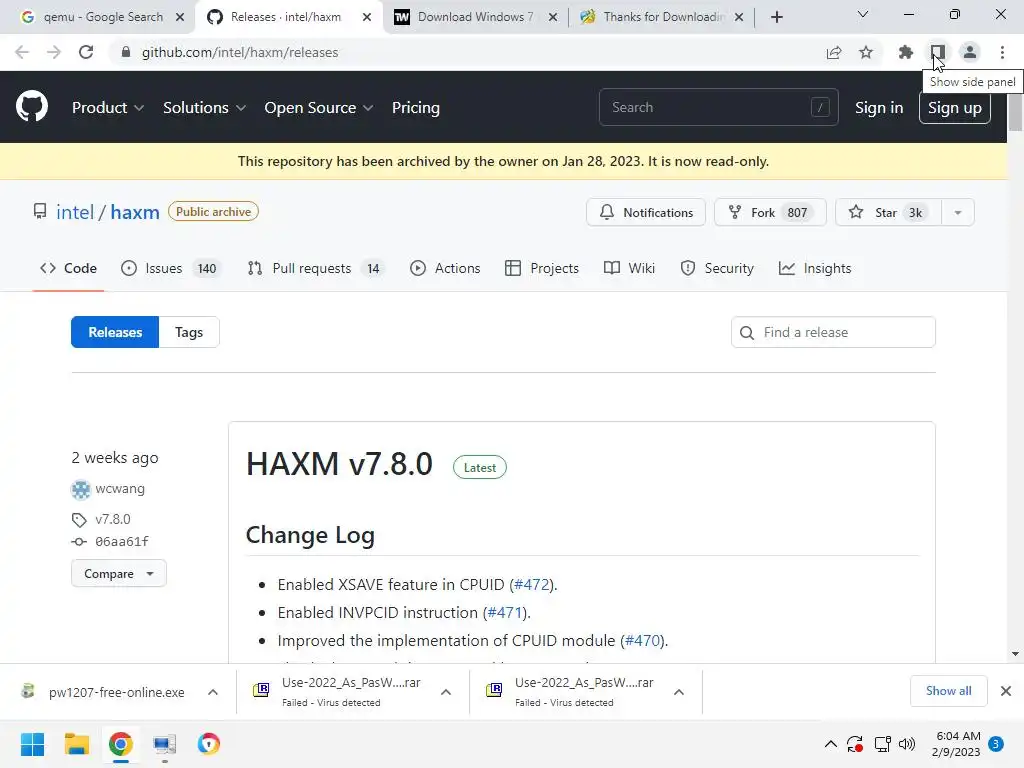Expand first Use-2022 rar download options
Image resolution: width=1024 pixels, height=768 pixels.
click(446, 692)
